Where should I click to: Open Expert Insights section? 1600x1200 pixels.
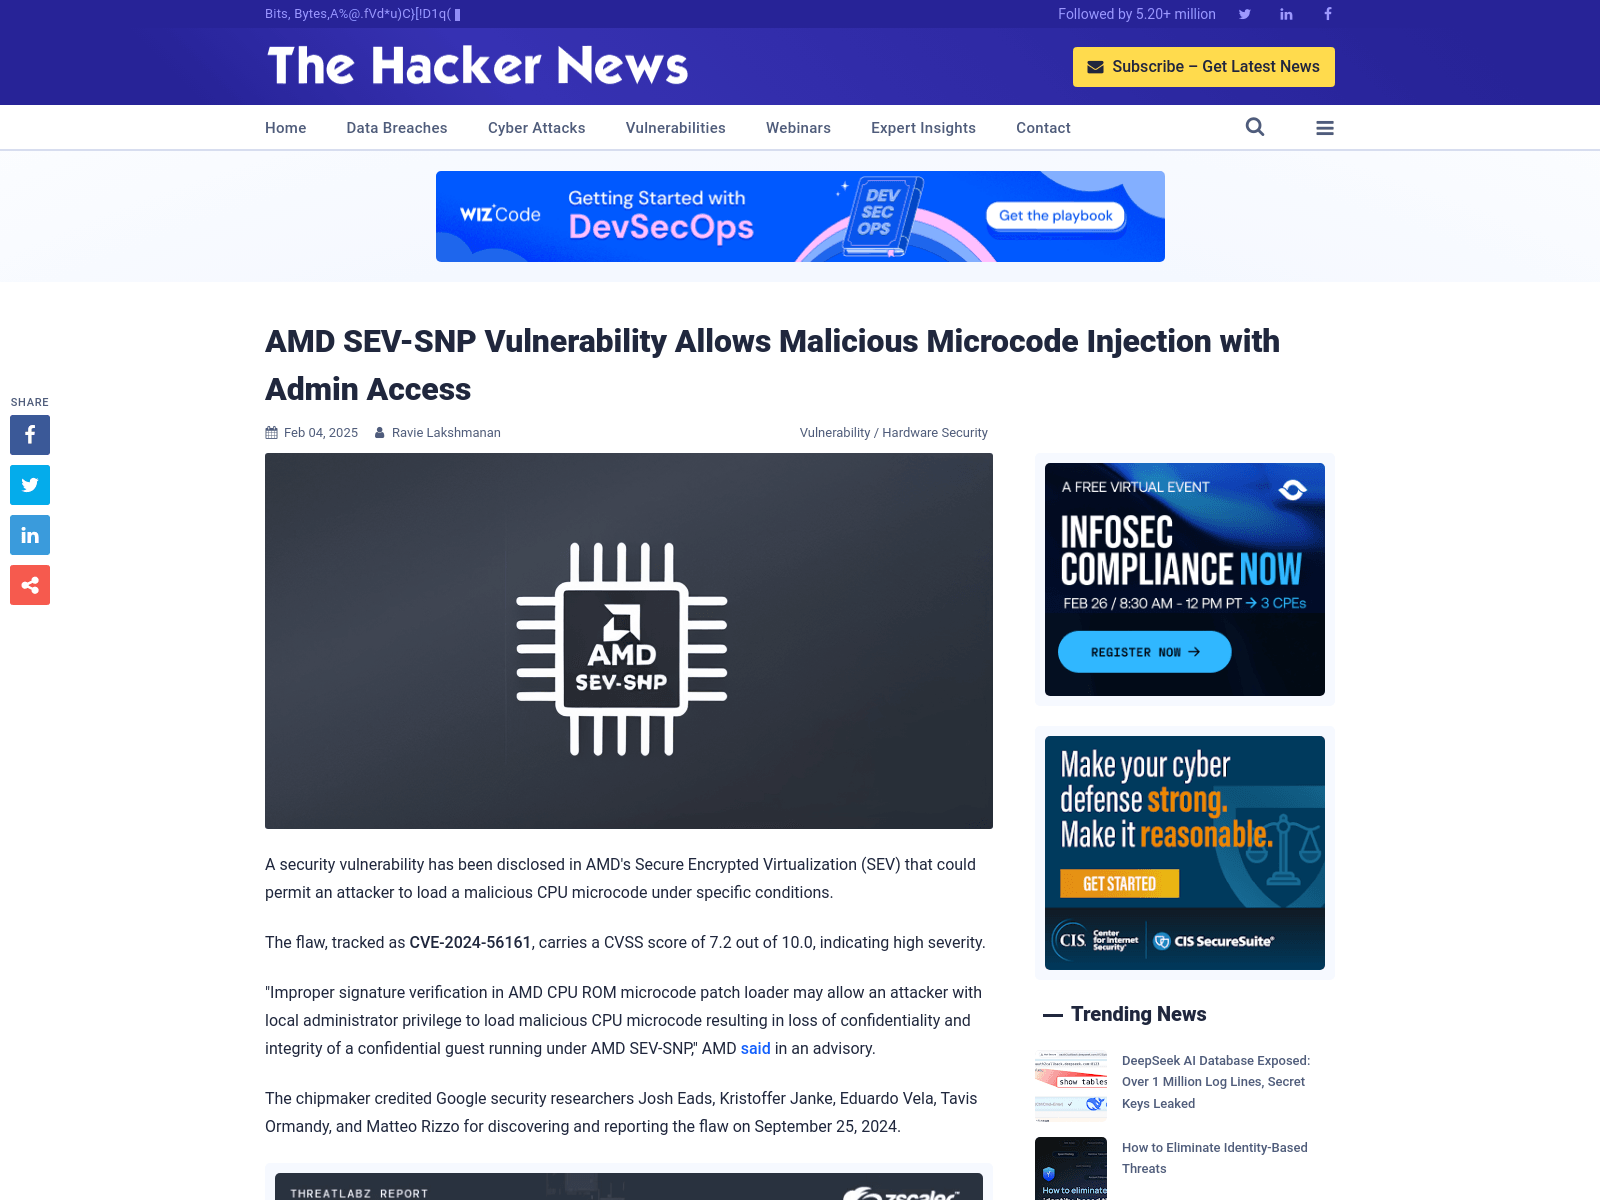pyautogui.click(x=923, y=128)
